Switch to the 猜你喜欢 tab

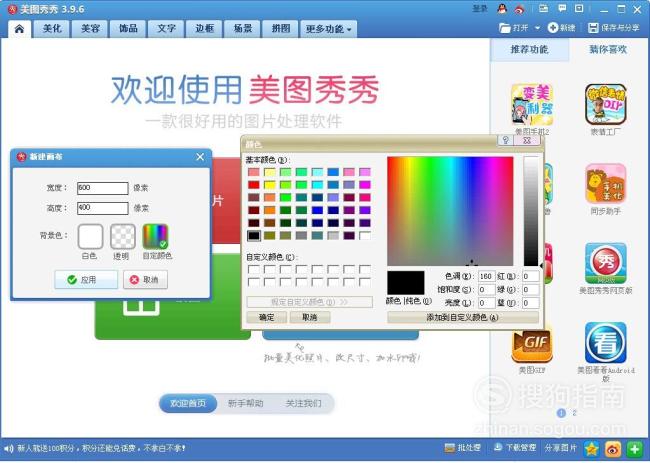pyautogui.click(x=608, y=49)
